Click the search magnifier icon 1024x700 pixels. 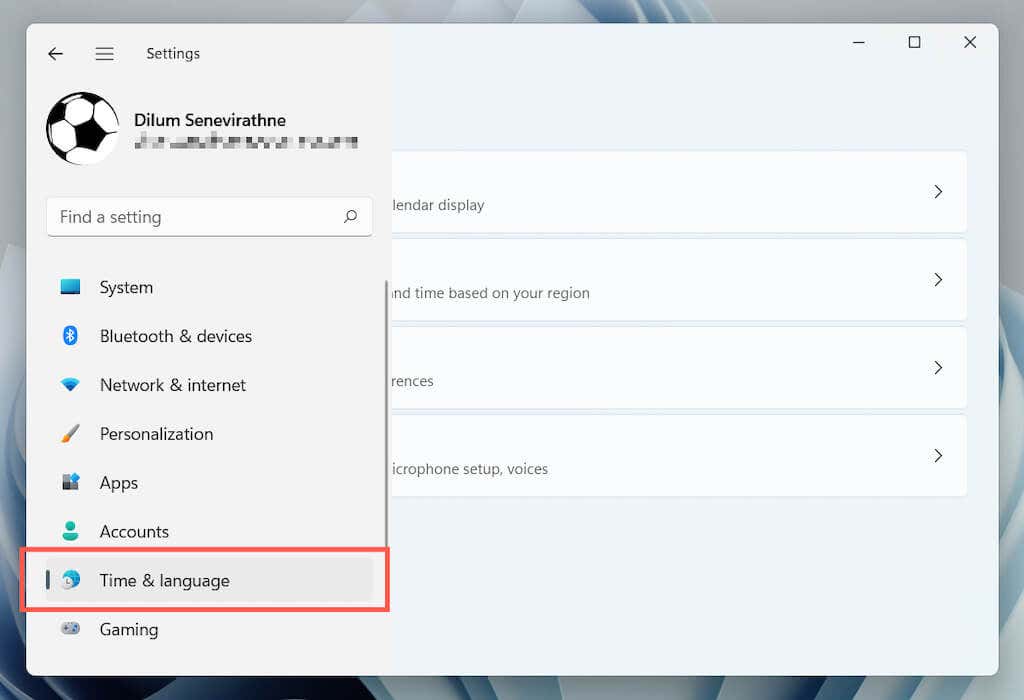coord(351,216)
